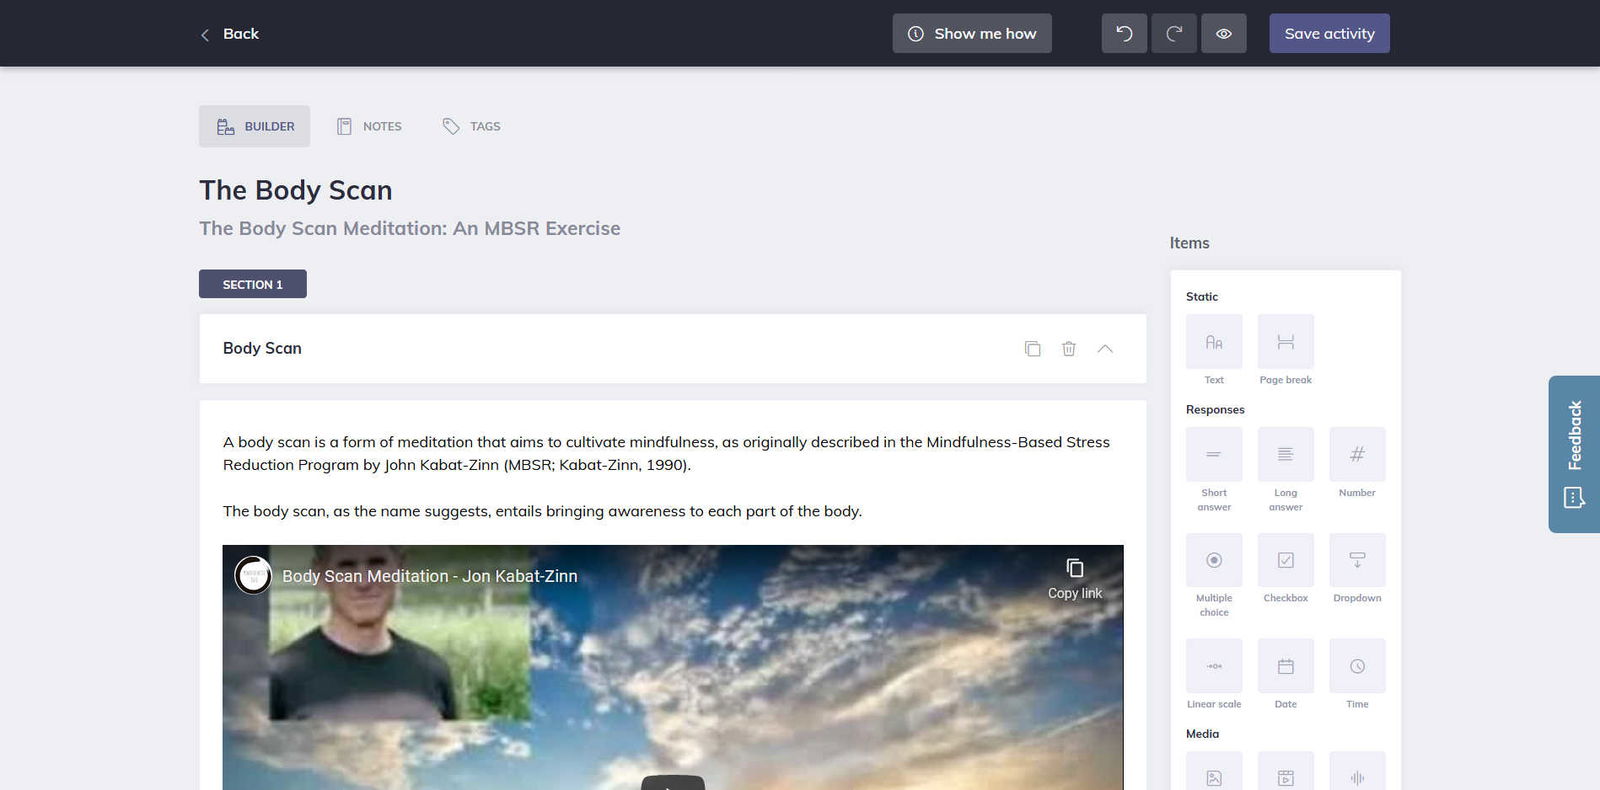The image size is (1600, 790).
Task: Insert a Long answer response item
Action: (1285, 455)
